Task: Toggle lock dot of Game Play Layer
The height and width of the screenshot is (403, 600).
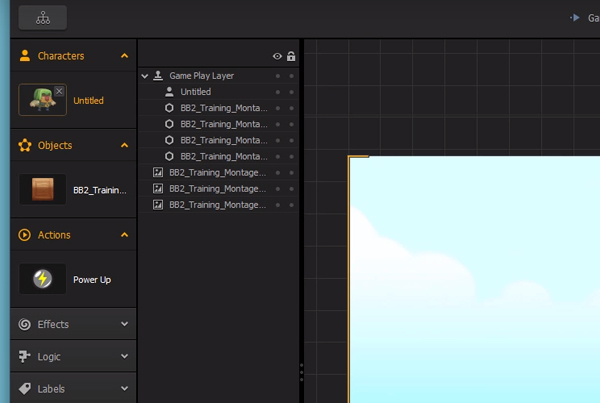Action: click(292, 76)
